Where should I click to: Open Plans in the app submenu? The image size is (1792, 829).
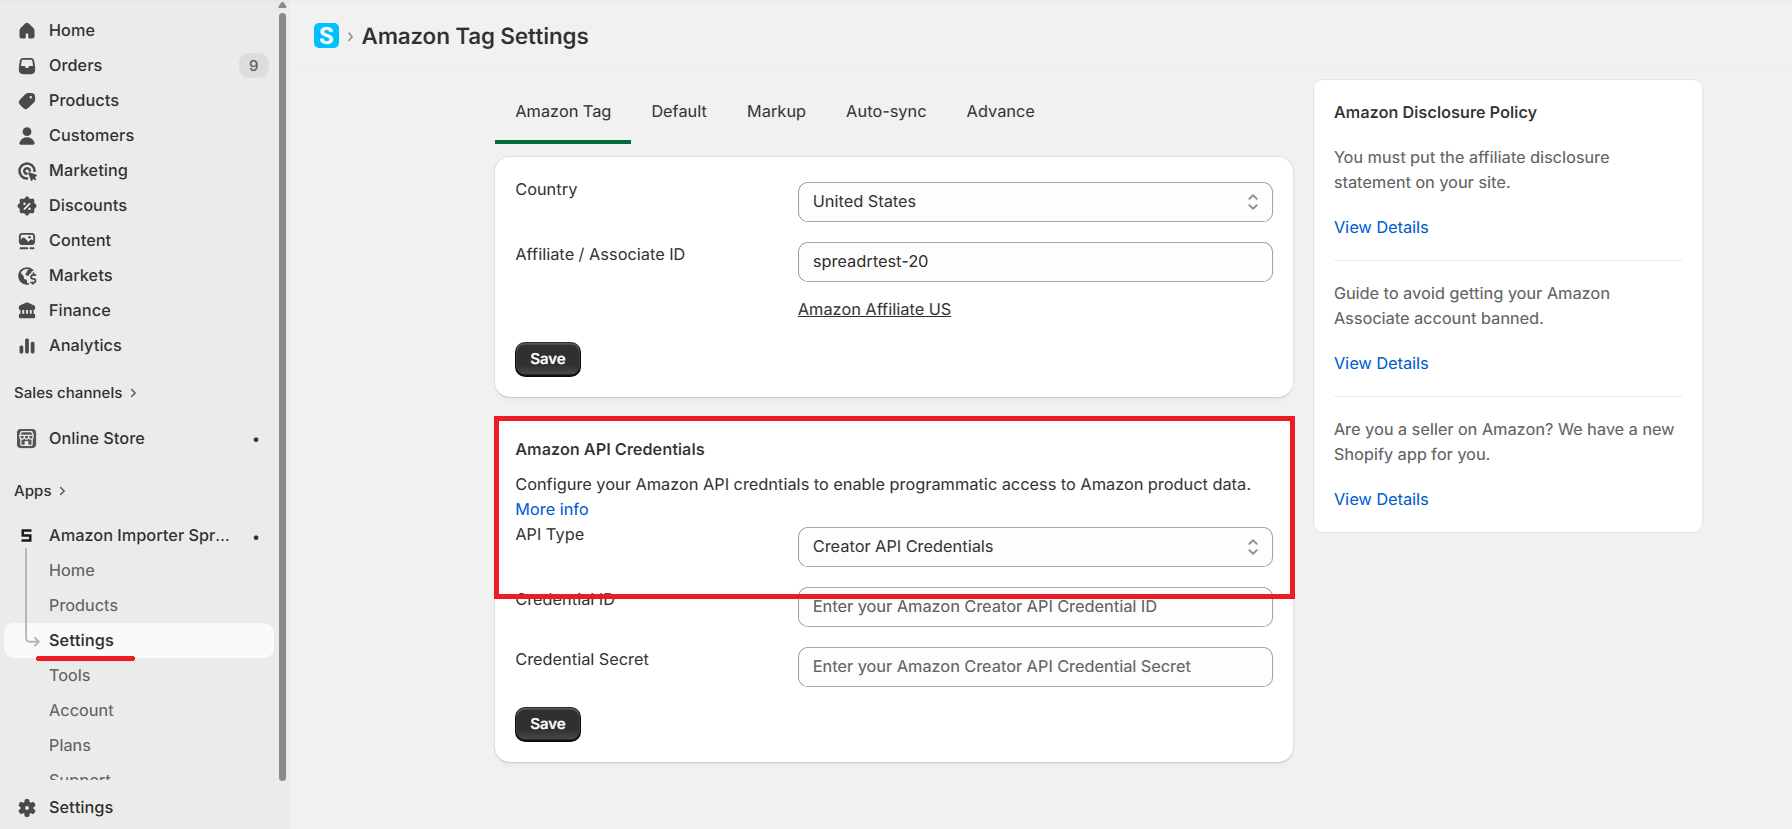pos(70,746)
